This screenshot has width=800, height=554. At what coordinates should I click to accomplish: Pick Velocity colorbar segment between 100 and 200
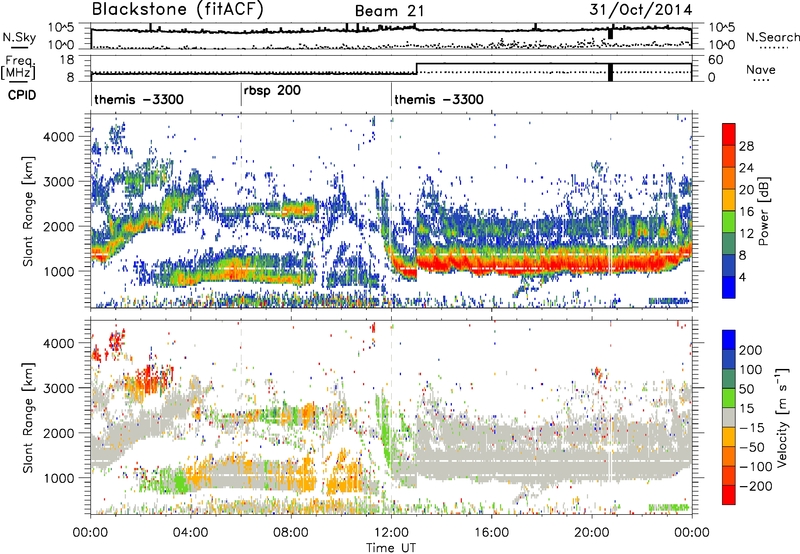click(729, 359)
